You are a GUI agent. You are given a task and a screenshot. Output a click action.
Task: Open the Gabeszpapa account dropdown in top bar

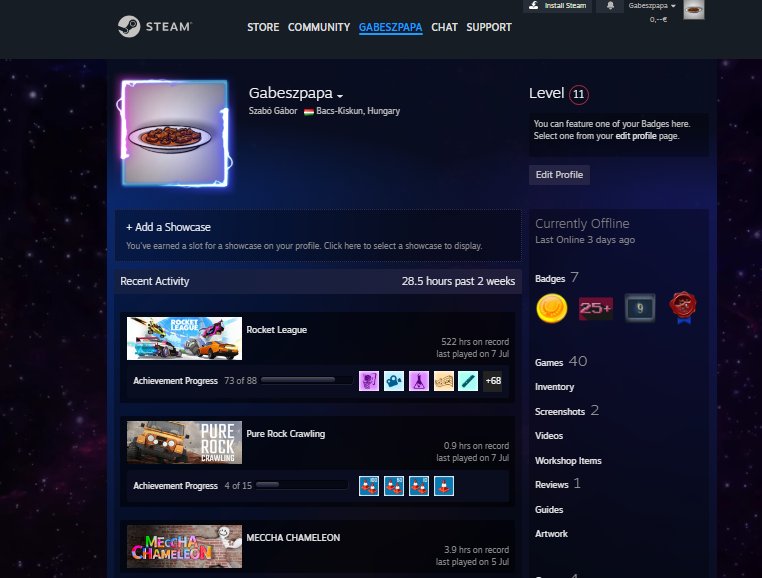click(652, 6)
